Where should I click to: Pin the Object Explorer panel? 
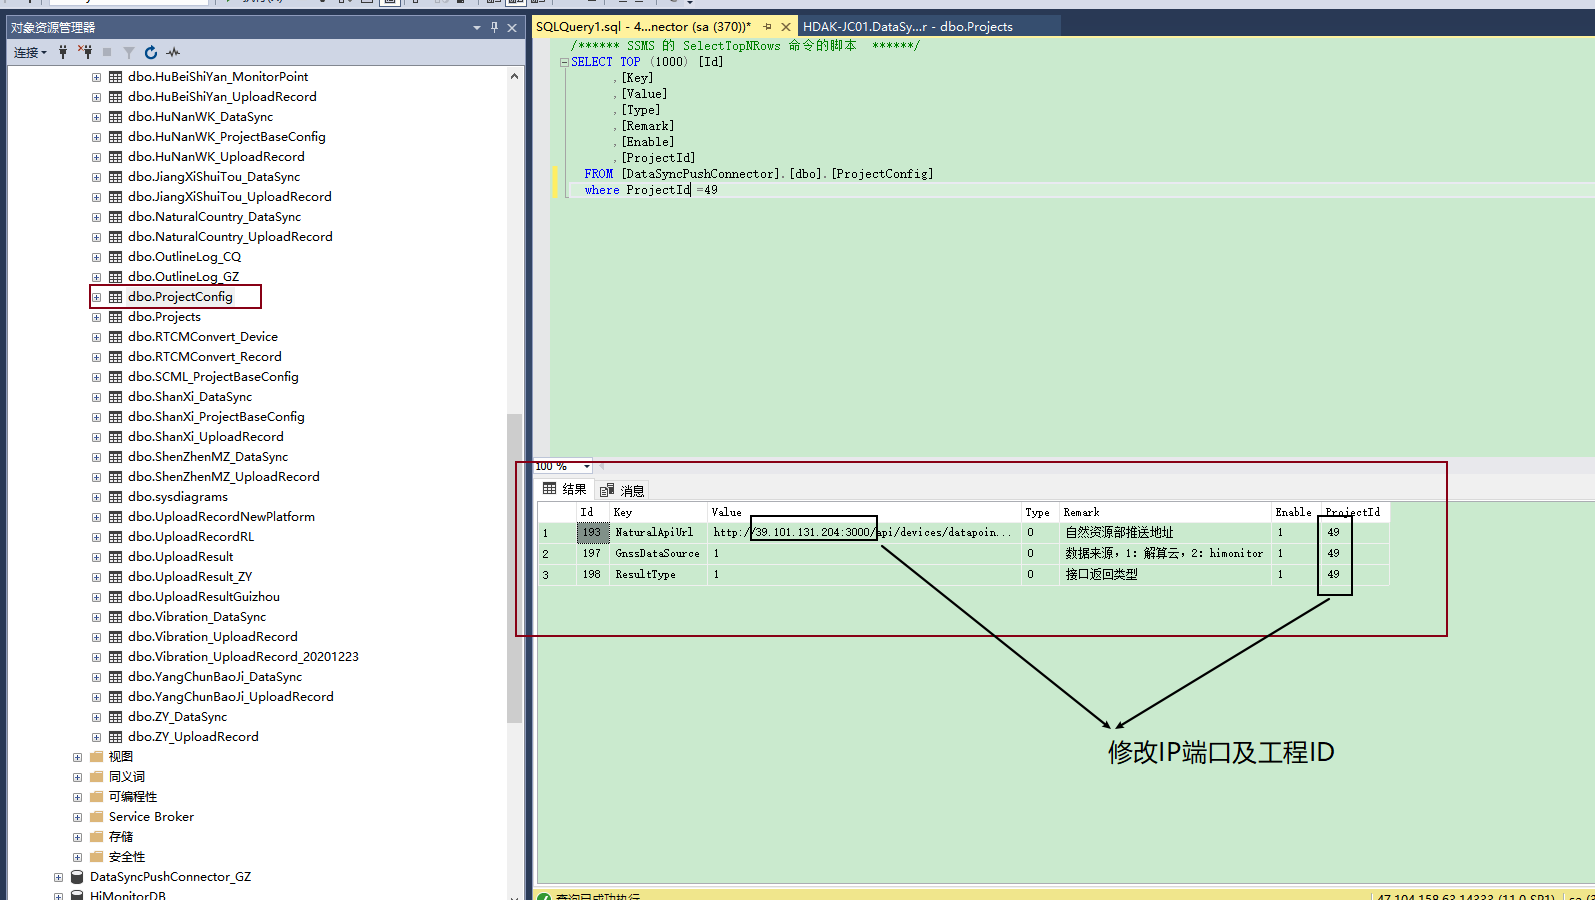(x=494, y=27)
